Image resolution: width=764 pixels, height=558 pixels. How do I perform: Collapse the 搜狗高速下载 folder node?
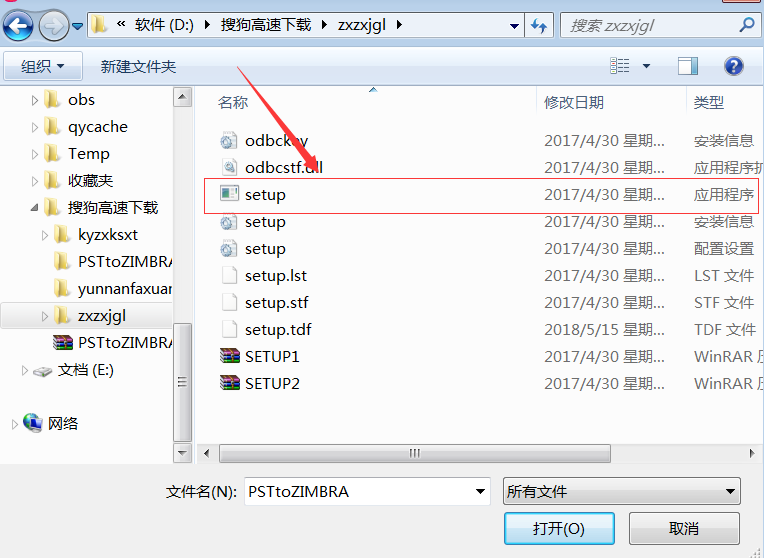(x=34, y=208)
